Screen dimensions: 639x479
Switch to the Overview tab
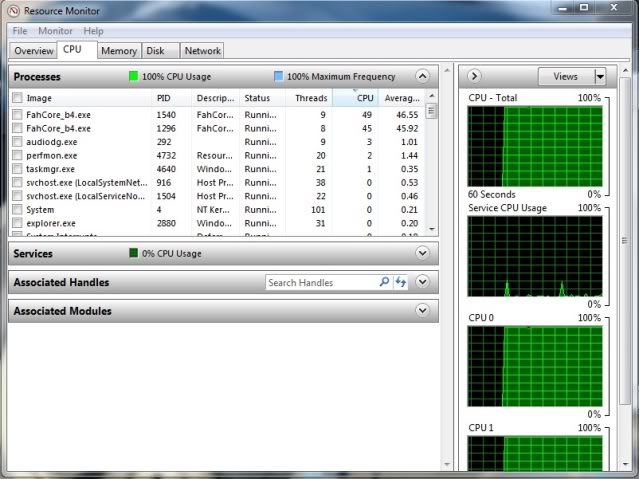point(33,51)
